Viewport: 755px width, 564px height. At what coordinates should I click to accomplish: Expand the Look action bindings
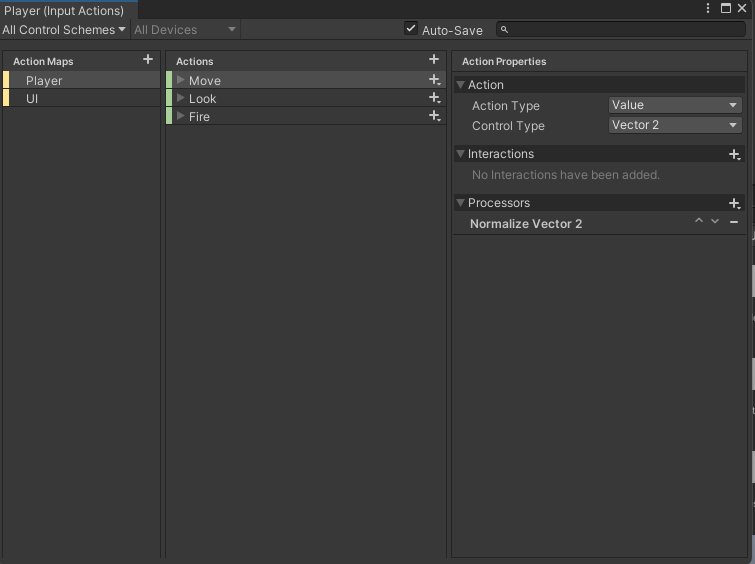[x=181, y=98]
